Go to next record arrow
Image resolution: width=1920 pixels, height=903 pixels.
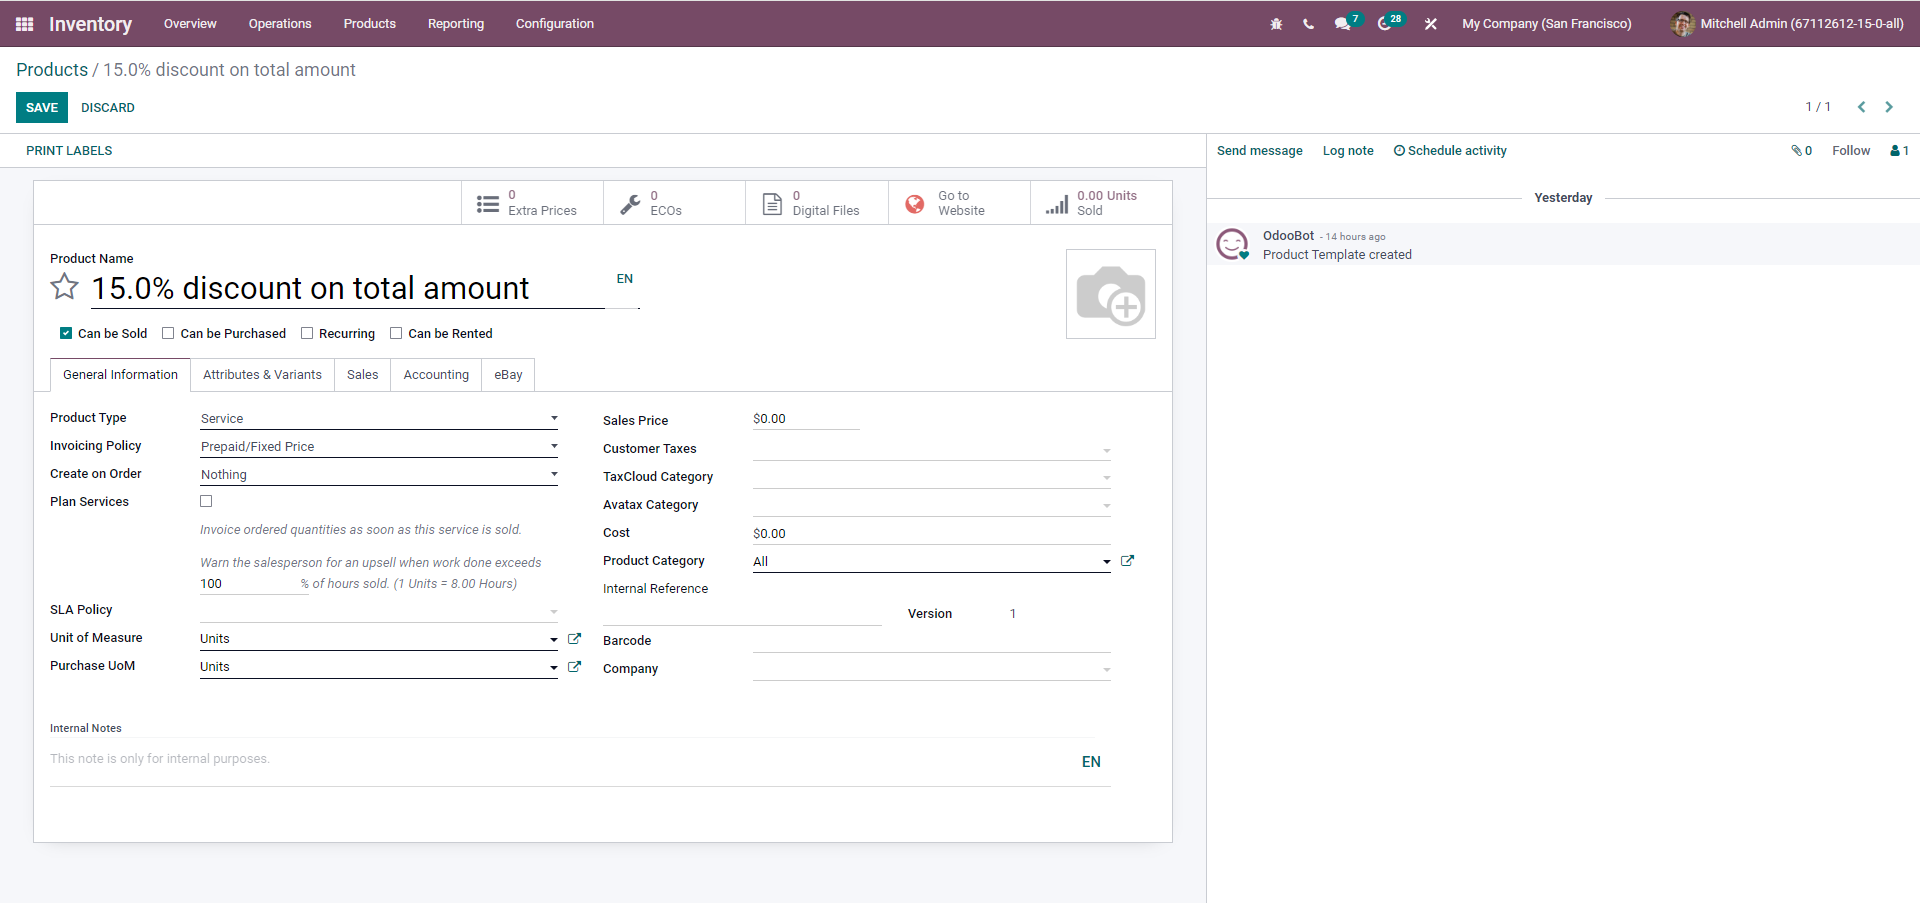coord(1889,107)
